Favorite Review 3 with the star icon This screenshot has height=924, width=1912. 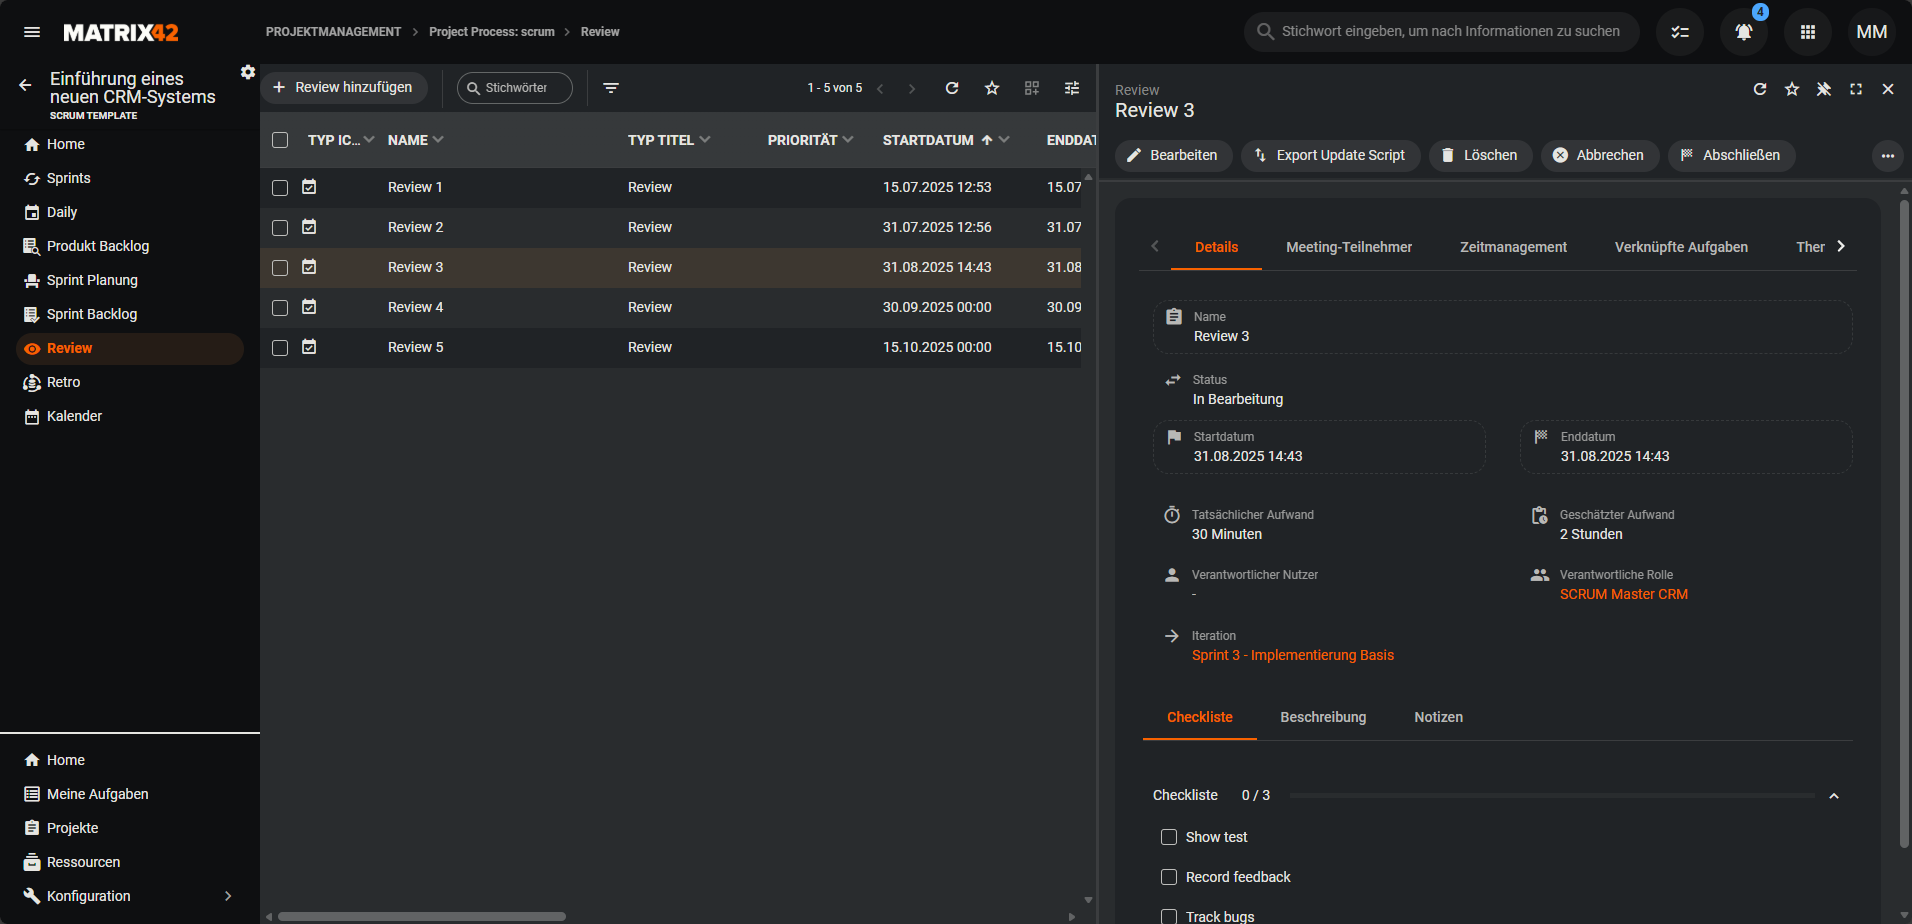[1792, 89]
